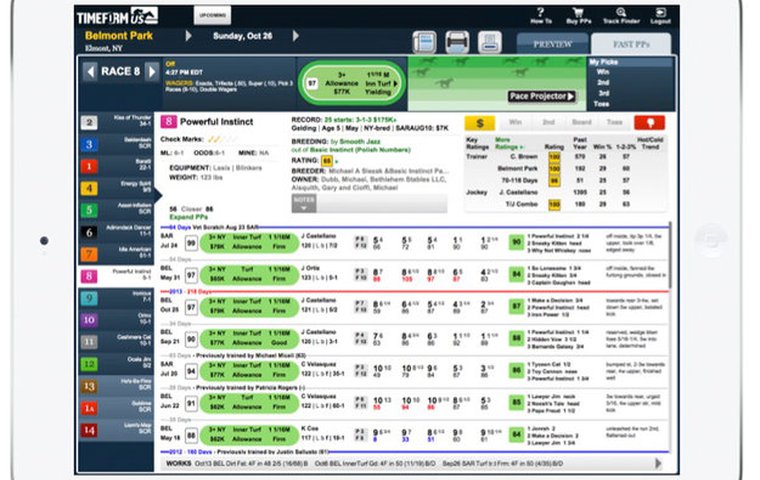Open Jul 24 SAR race conditions pill
This screenshot has height=480, width=760.
tap(249, 242)
